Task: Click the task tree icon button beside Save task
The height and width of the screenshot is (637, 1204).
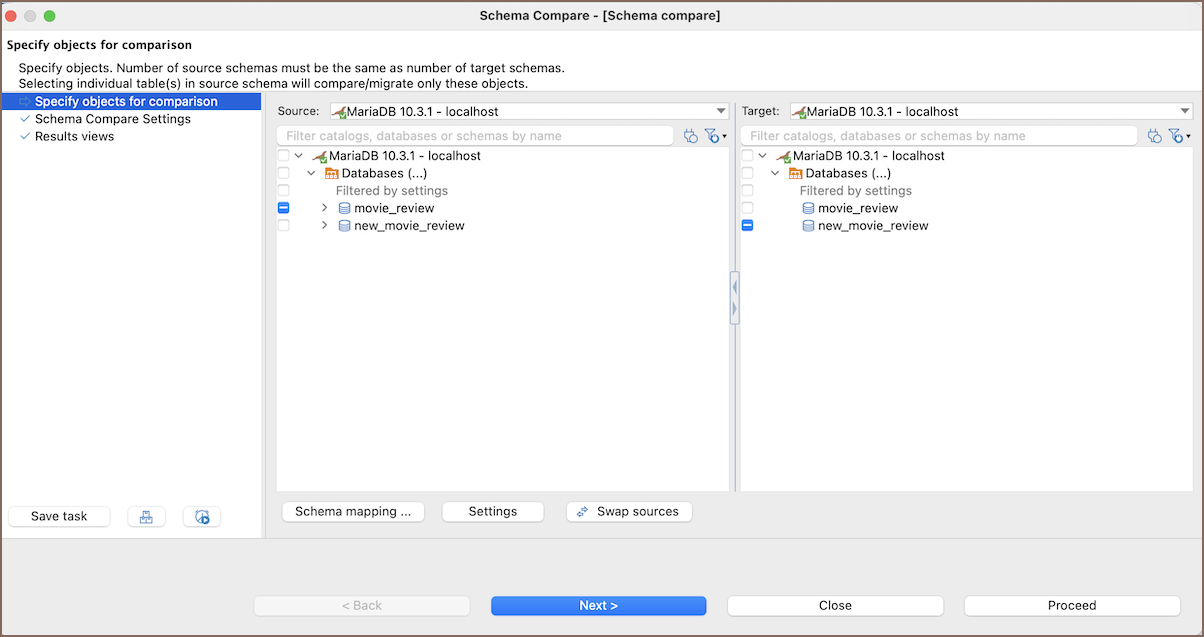Action: pos(146,517)
